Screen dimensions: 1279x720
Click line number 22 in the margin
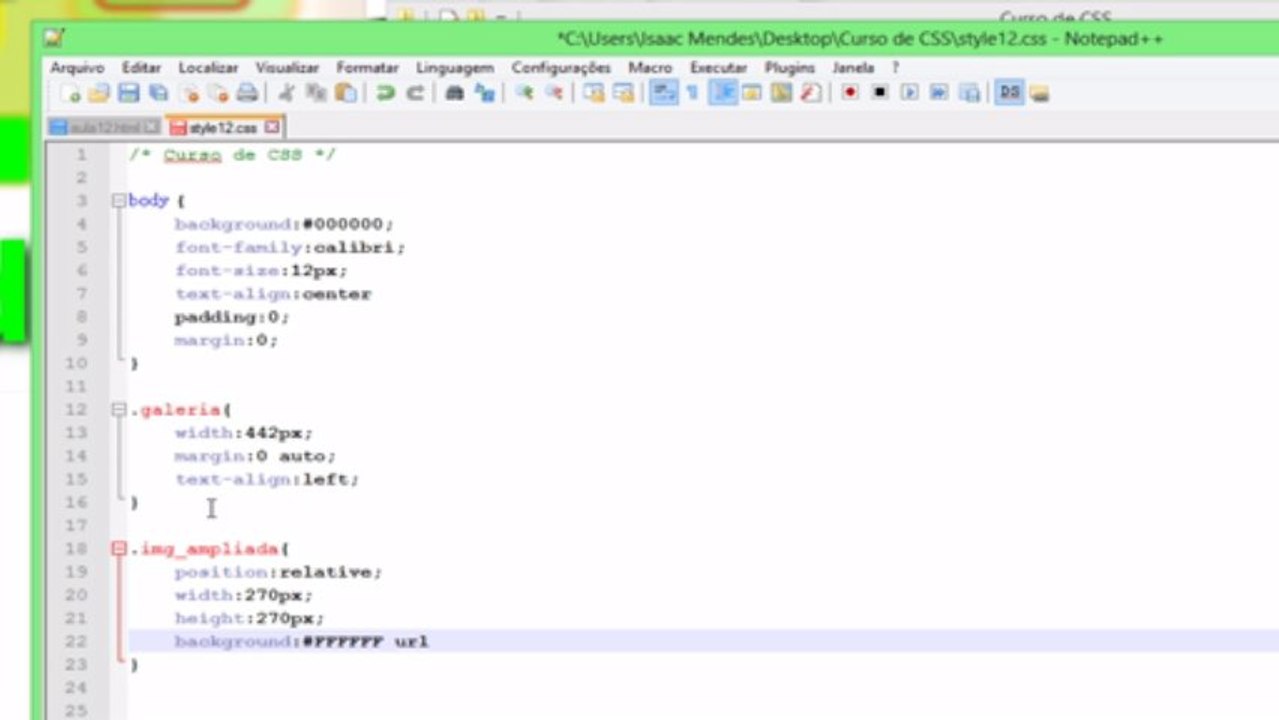click(75, 642)
